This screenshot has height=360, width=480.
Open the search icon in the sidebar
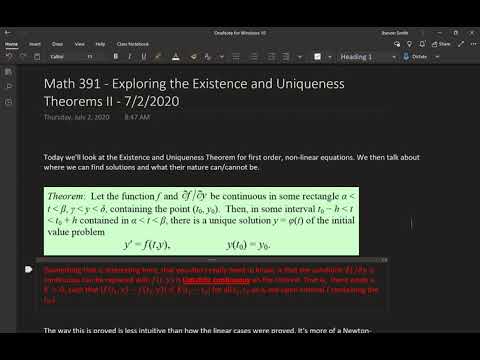pos(9,86)
